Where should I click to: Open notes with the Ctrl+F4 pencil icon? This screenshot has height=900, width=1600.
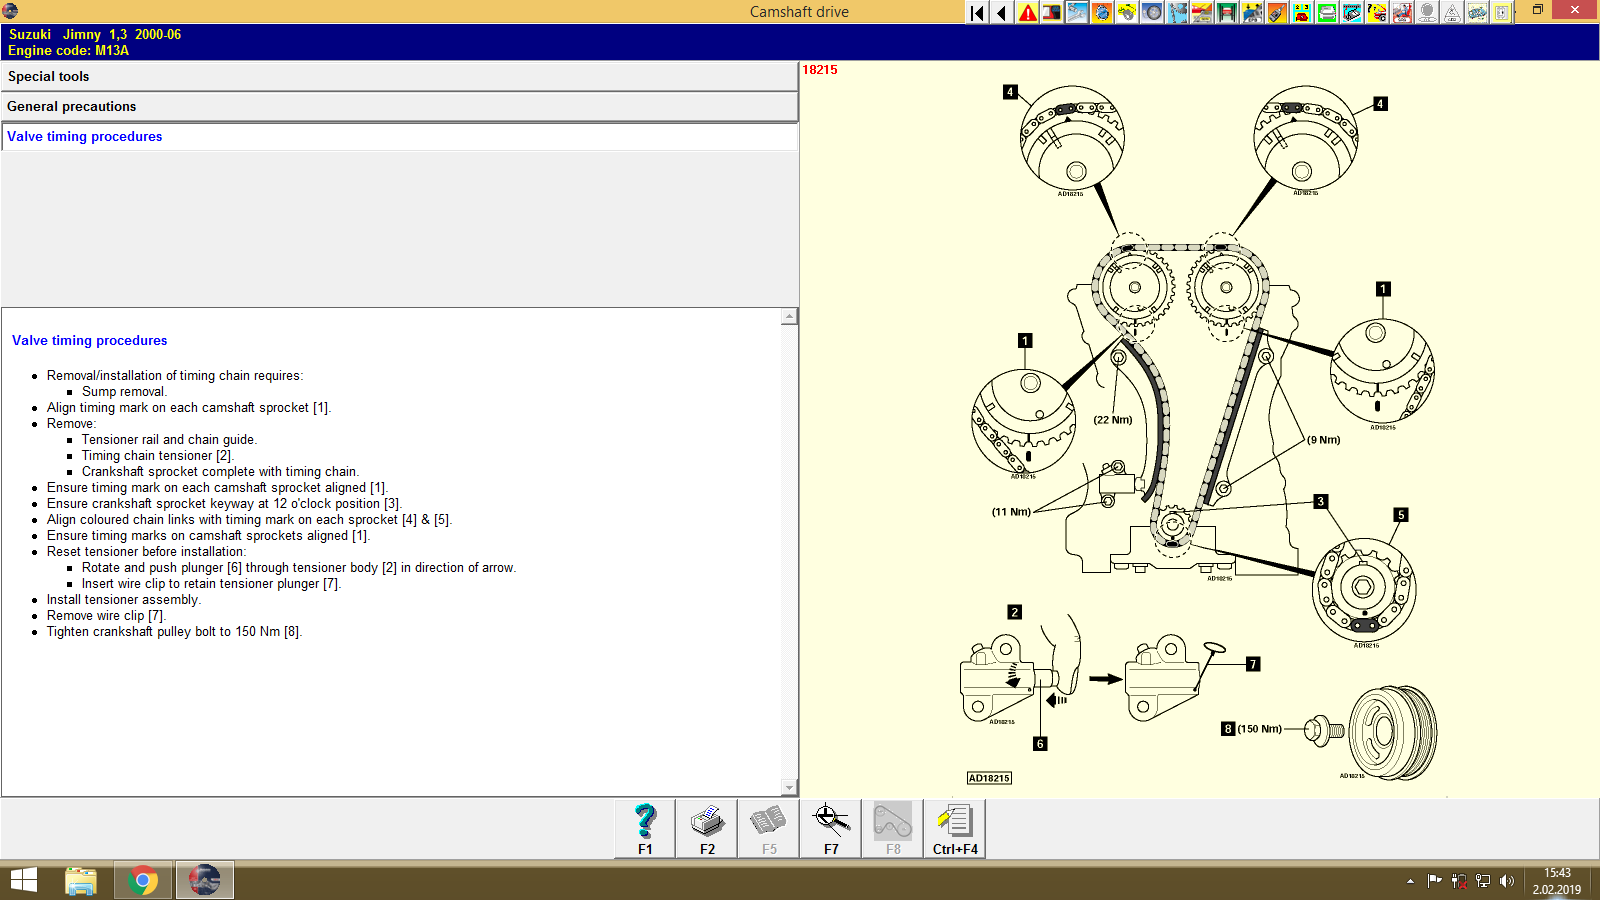(x=954, y=828)
